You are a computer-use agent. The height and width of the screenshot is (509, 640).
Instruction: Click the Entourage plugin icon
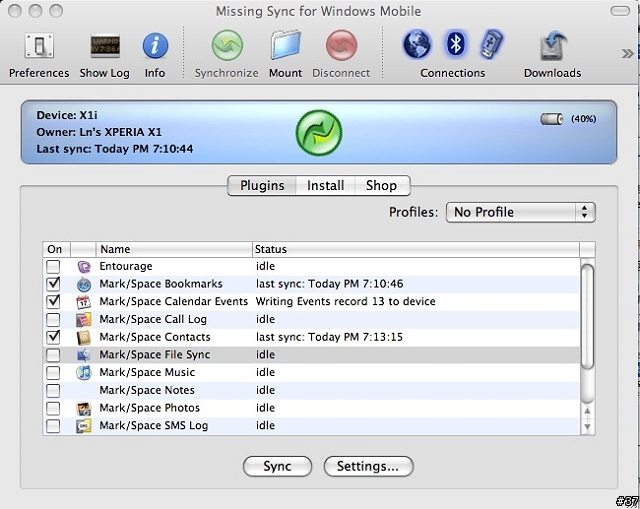(84, 267)
